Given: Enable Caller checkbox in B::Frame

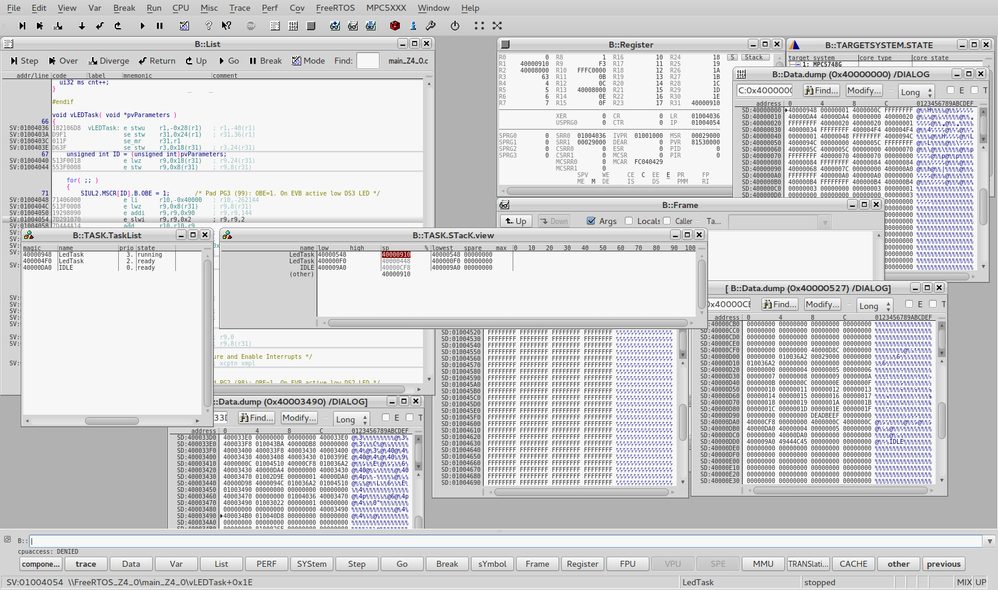Looking at the screenshot, I should coord(667,221).
